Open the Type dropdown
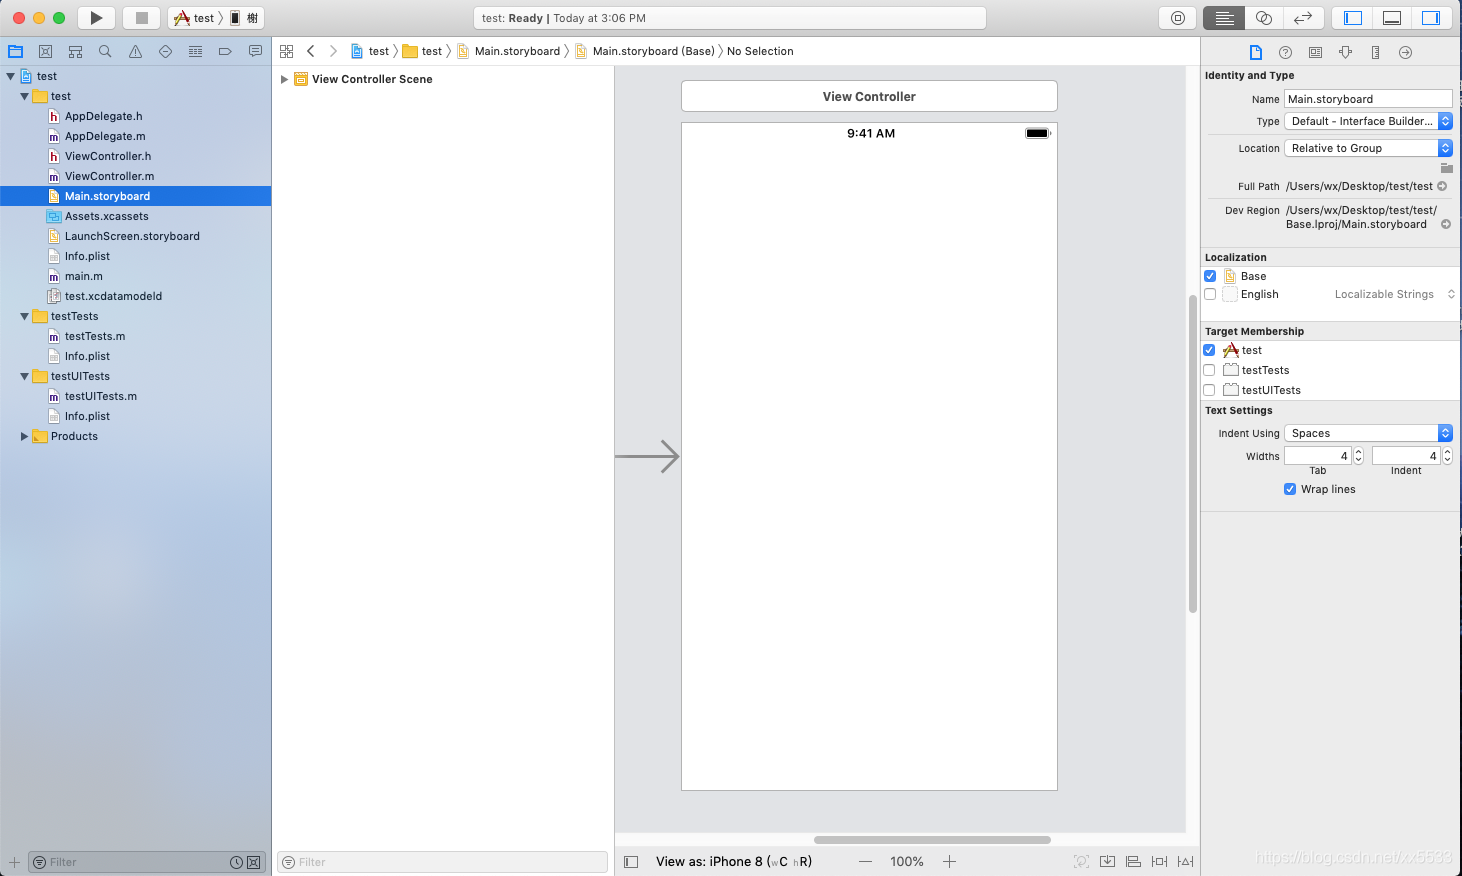 coord(1368,121)
